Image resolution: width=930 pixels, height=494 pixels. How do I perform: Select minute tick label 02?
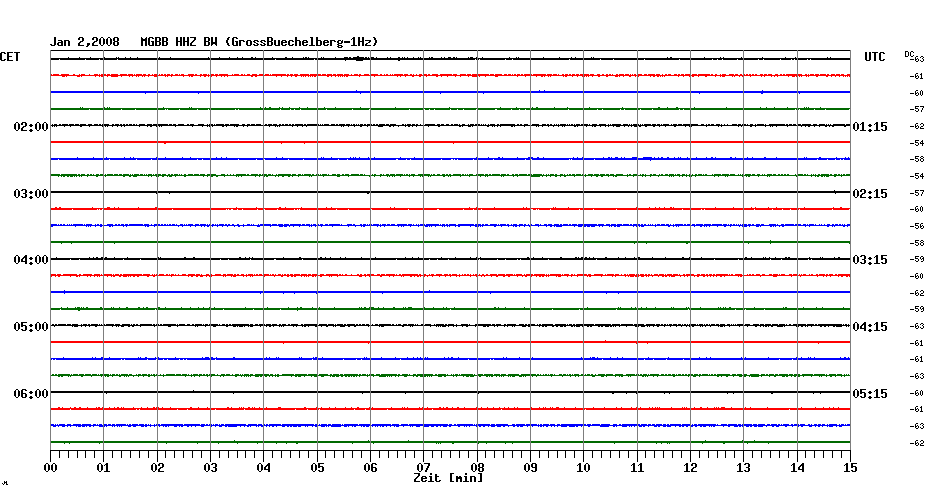tap(157, 468)
